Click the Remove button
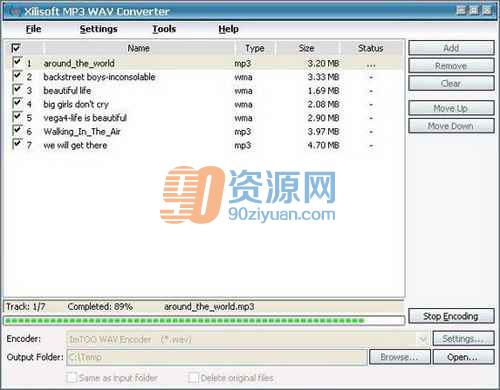The height and width of the screenshot is (390, 500). (x=451, y=66)
